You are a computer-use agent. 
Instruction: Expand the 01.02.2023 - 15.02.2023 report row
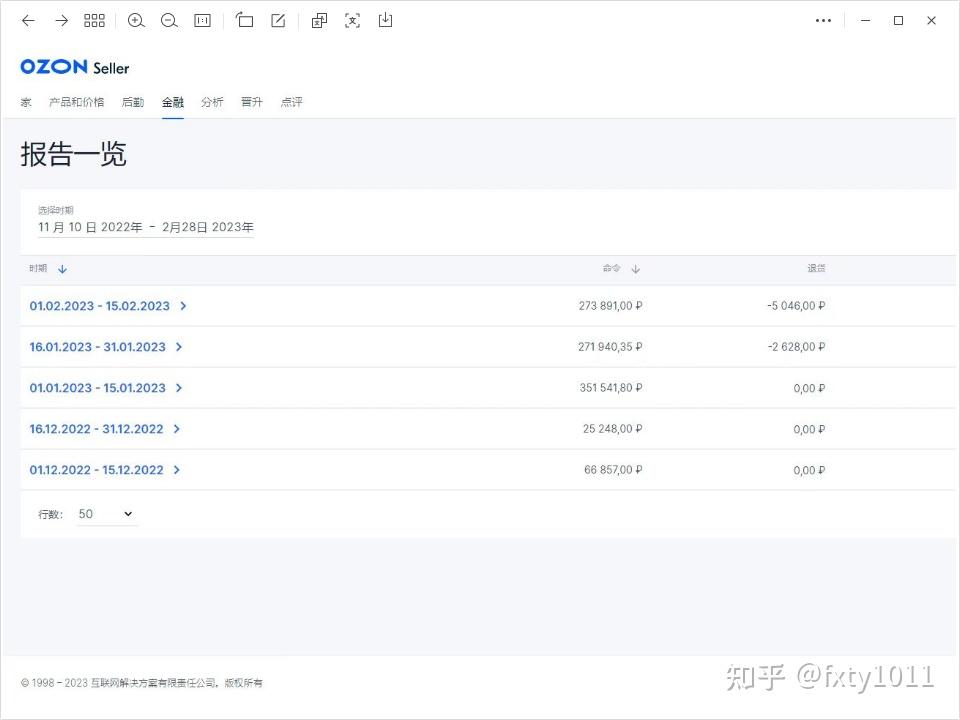tap(184, 306)
